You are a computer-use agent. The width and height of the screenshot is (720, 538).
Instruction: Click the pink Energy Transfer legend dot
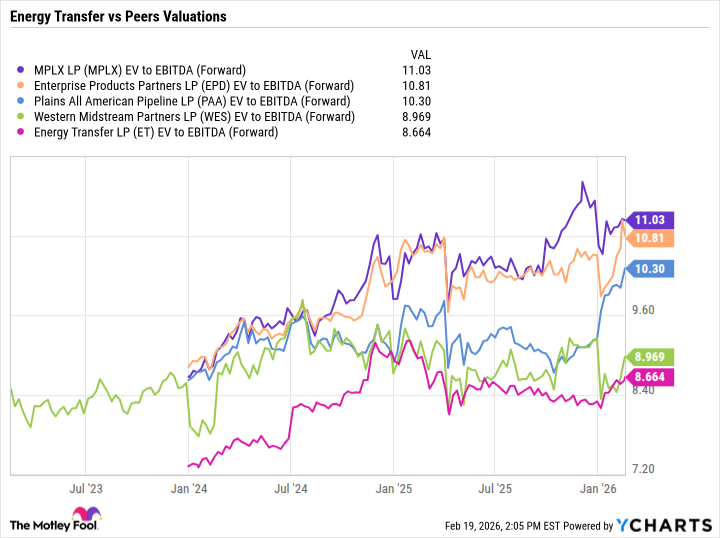pos(23,132)
